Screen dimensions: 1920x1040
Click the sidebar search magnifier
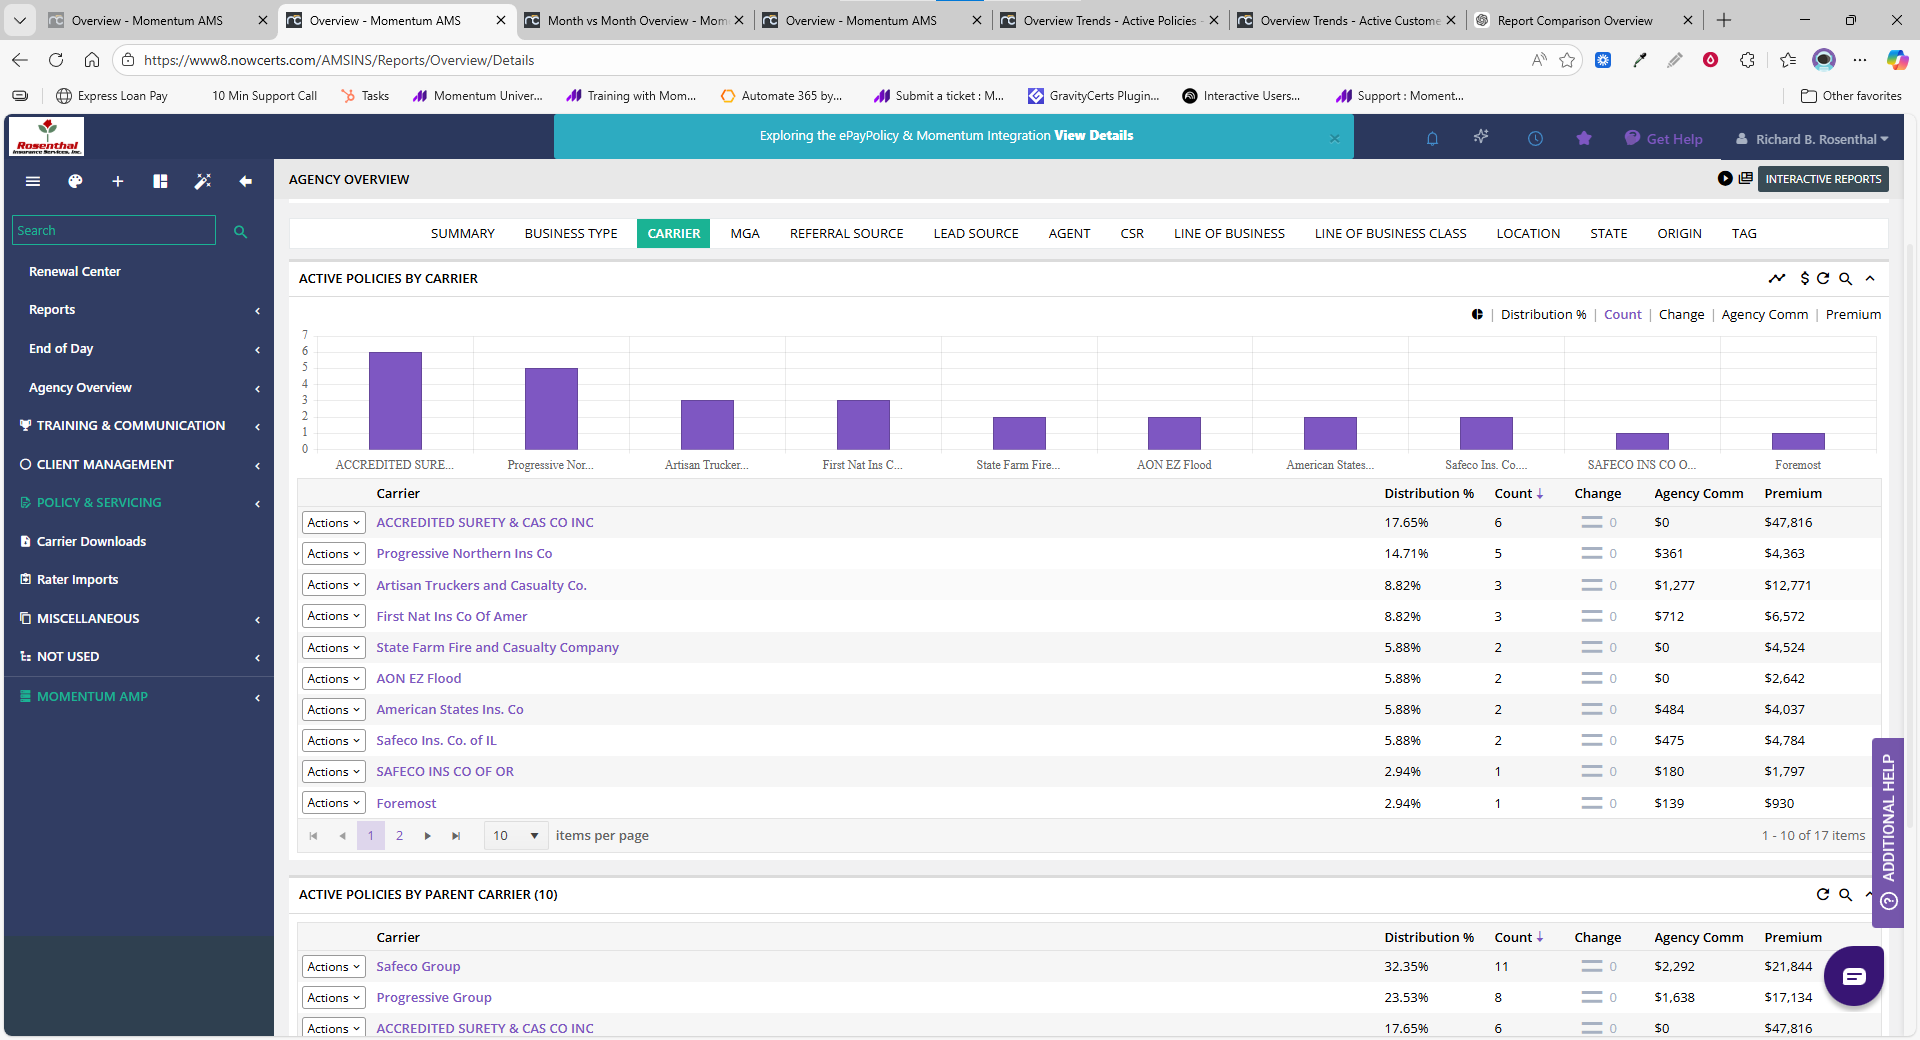(240, 231)
